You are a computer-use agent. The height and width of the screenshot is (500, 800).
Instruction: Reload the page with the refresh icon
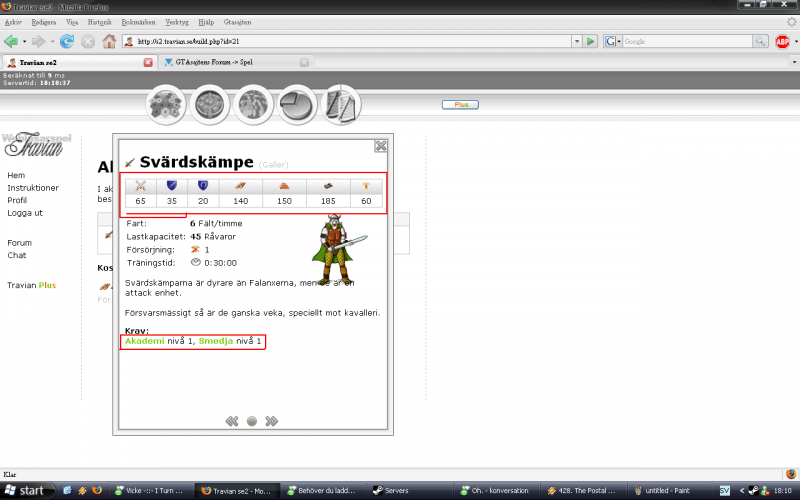67,41
